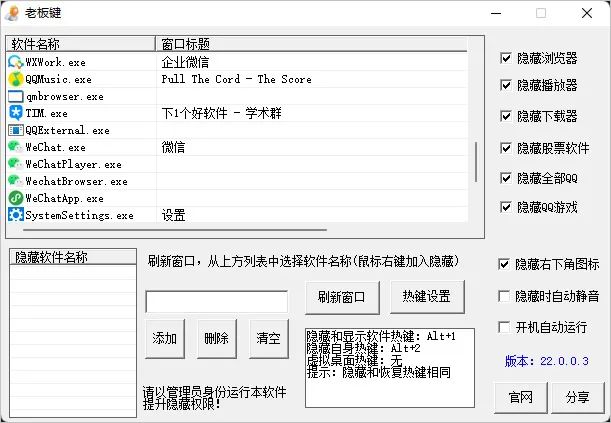Click the 刷新窗口 button

[x=342, y=298]
